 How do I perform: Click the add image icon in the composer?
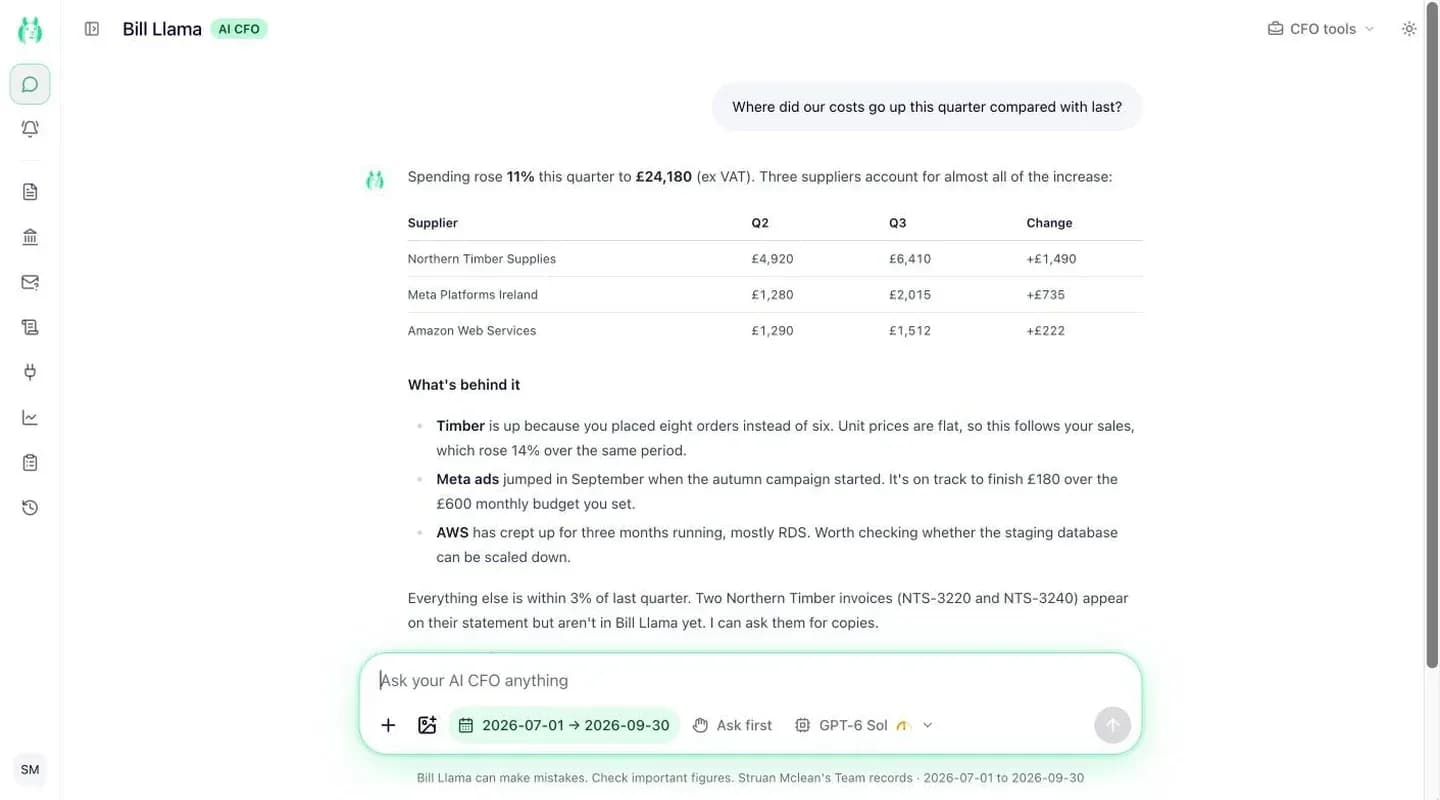coord(427,725)
